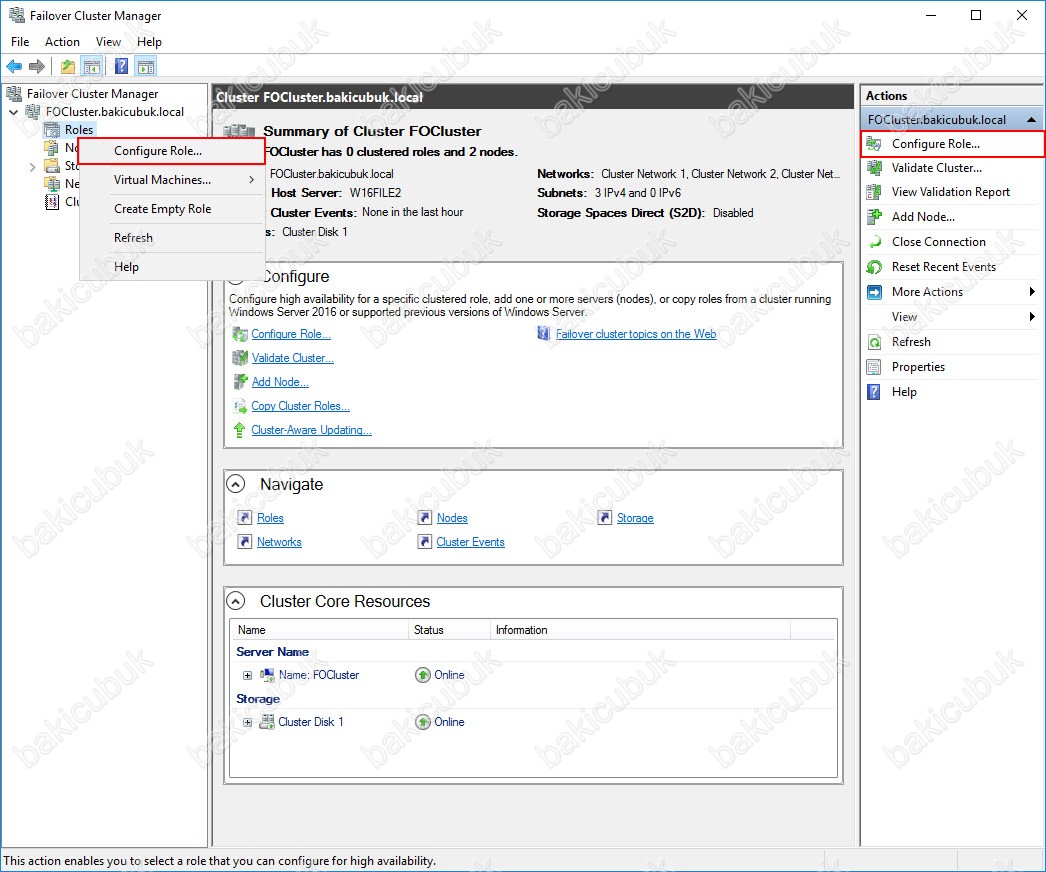This screenshot has height=872, width=1046.
Task: Click the Add Node... link in Configure section
Action: point(280,382)
